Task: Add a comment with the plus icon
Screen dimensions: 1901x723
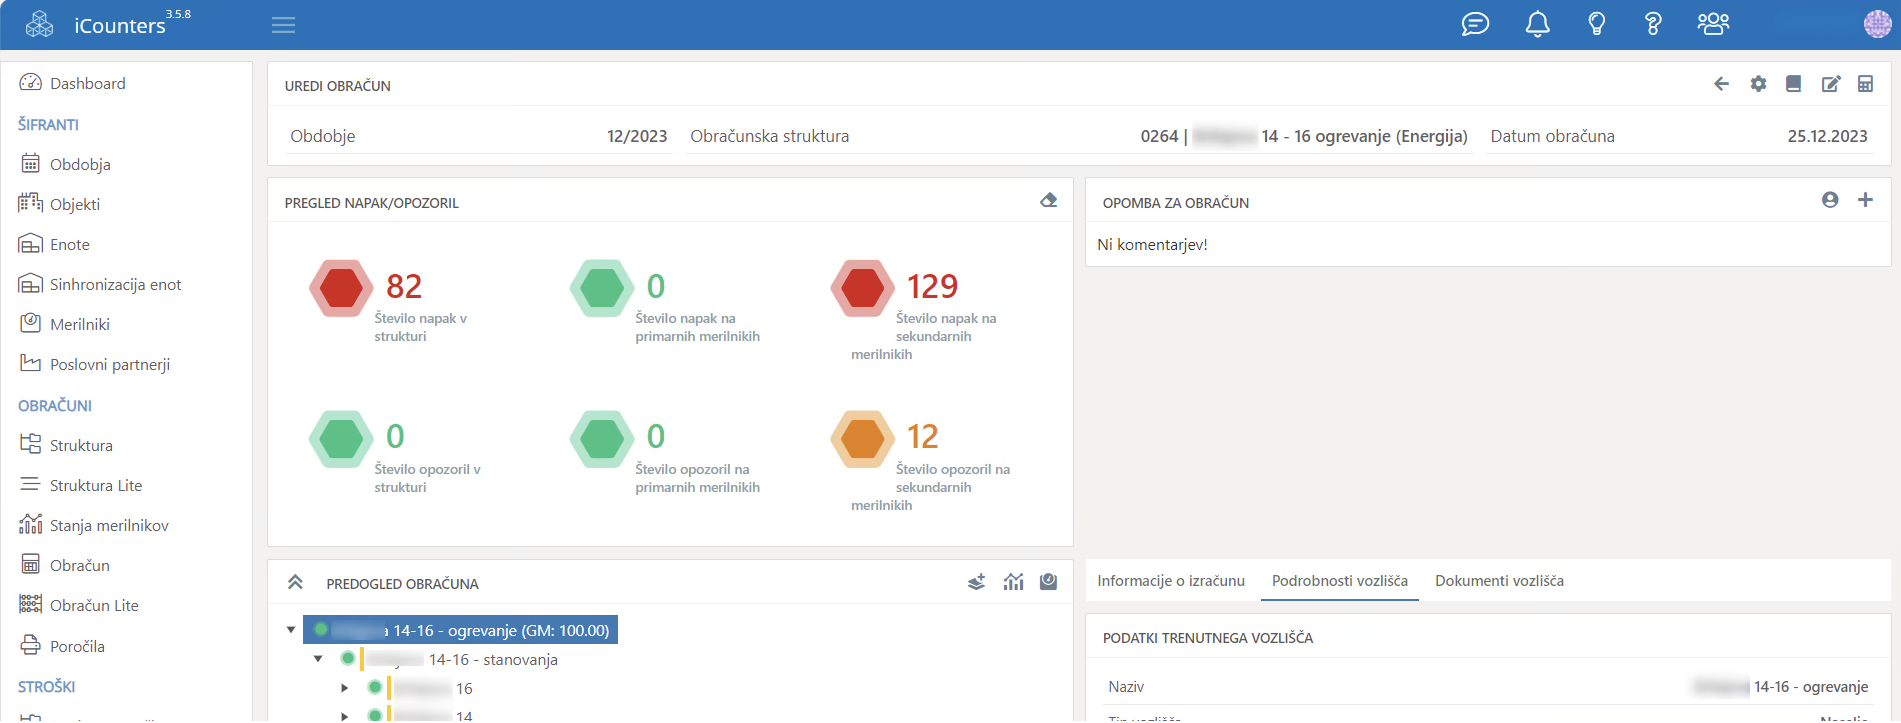Action: (1865, 200)
